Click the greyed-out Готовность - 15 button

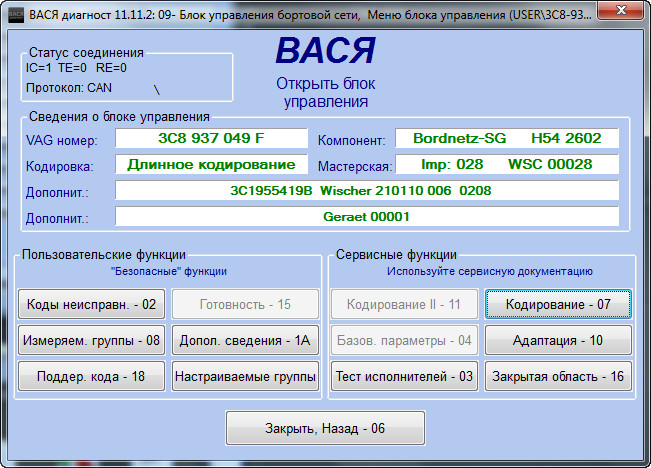point(245,304)
